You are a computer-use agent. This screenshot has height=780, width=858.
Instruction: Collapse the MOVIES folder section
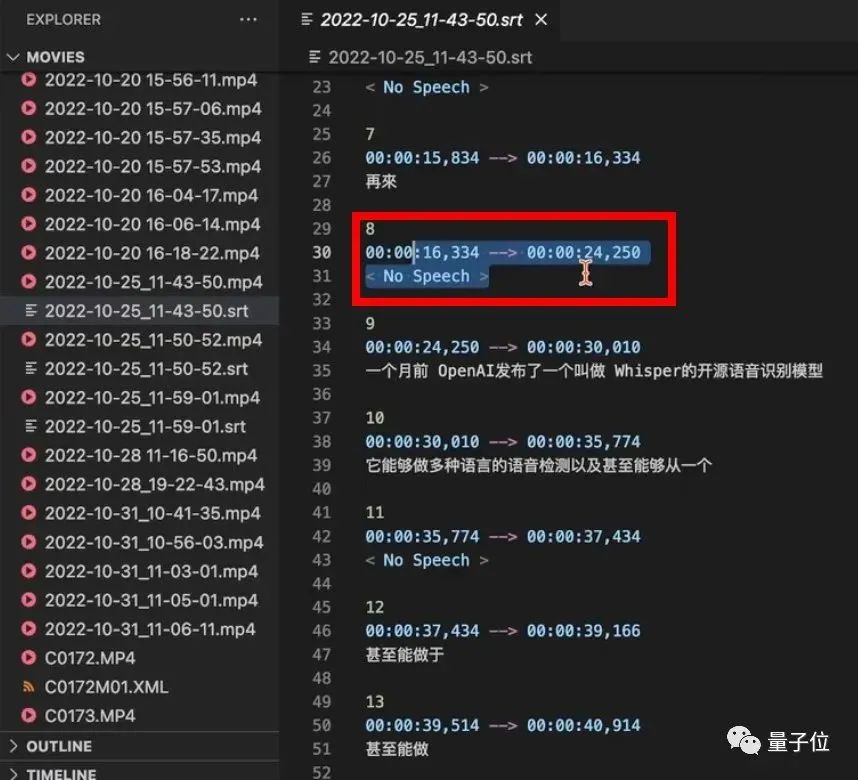pos(13,57)
